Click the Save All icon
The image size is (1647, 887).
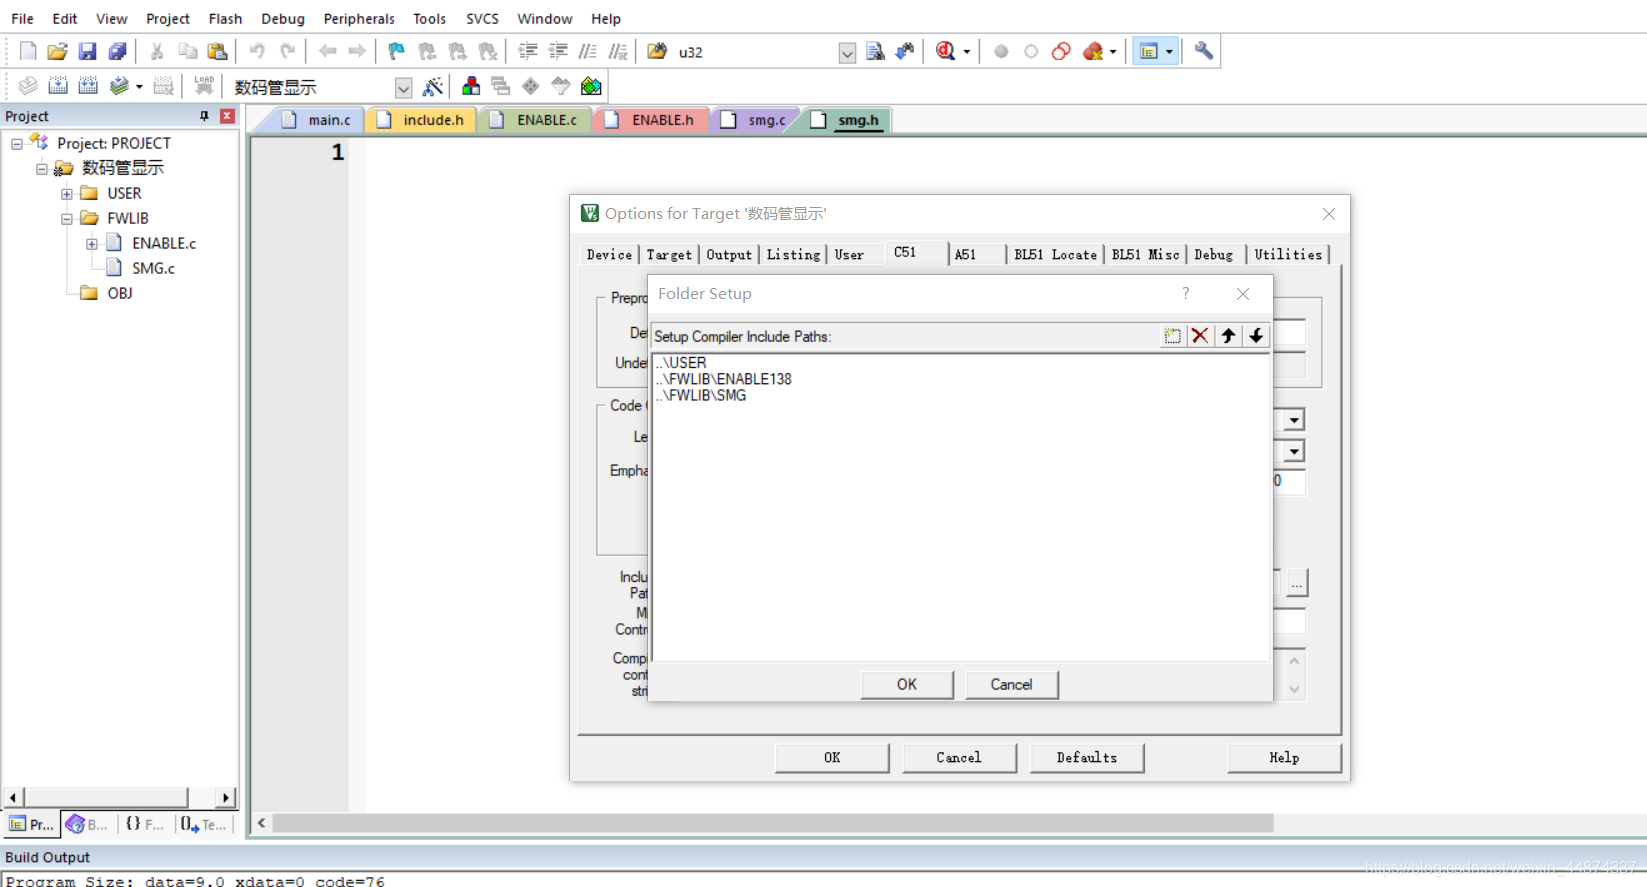coord(117,51)
